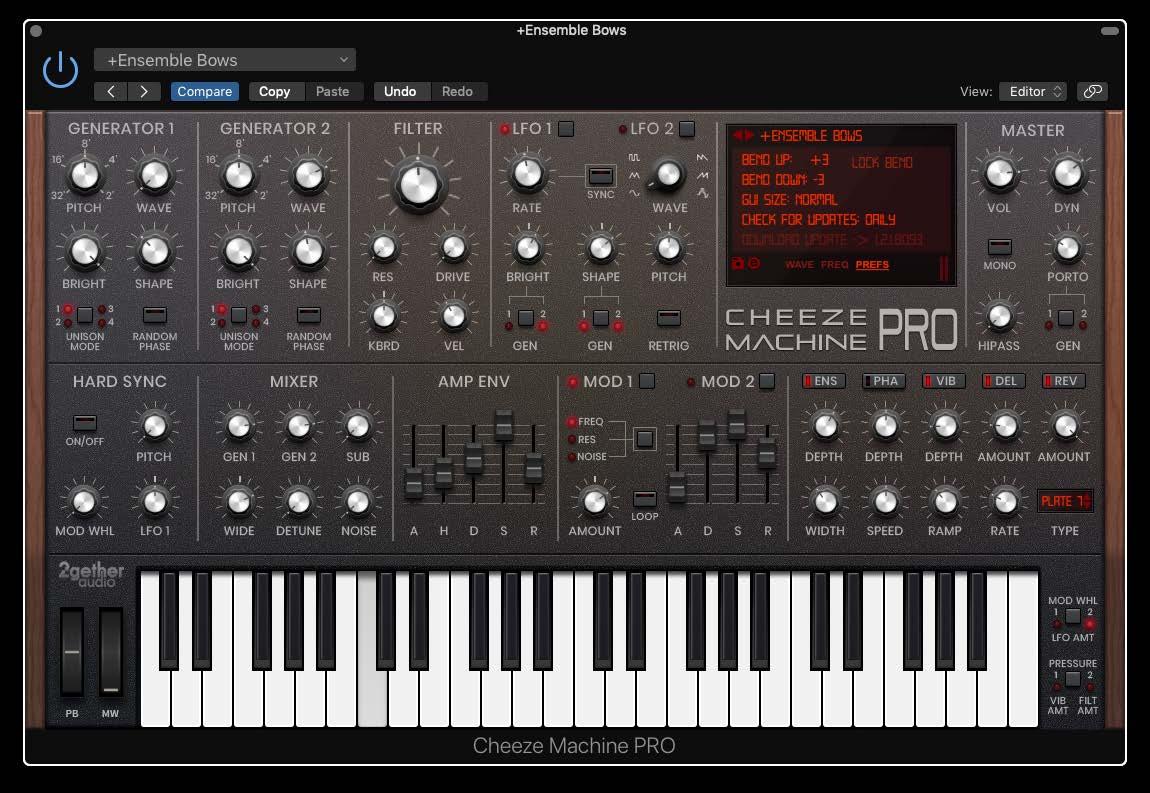
Task: Toggle the MOD 2 enable square
Action: (767, 381)
